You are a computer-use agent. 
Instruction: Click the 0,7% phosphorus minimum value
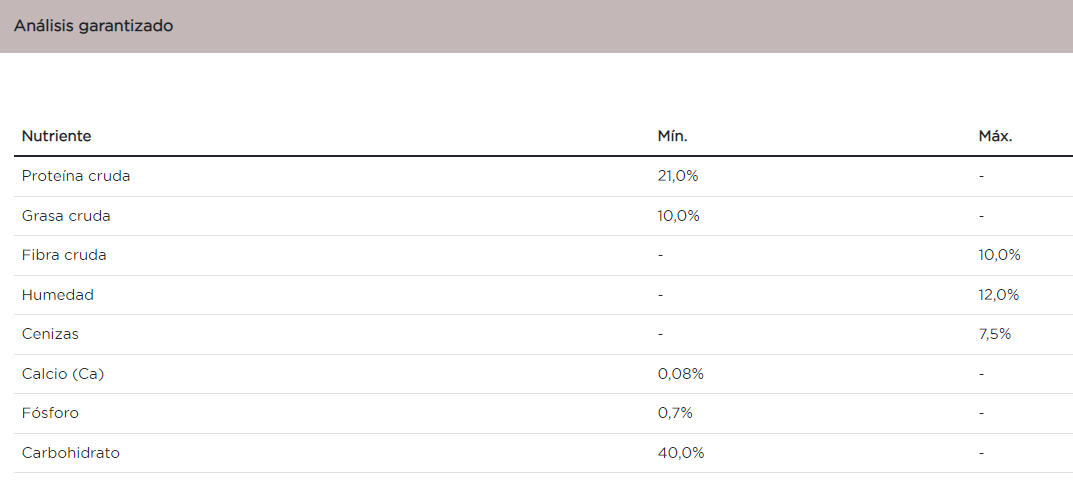coord(675,413)
